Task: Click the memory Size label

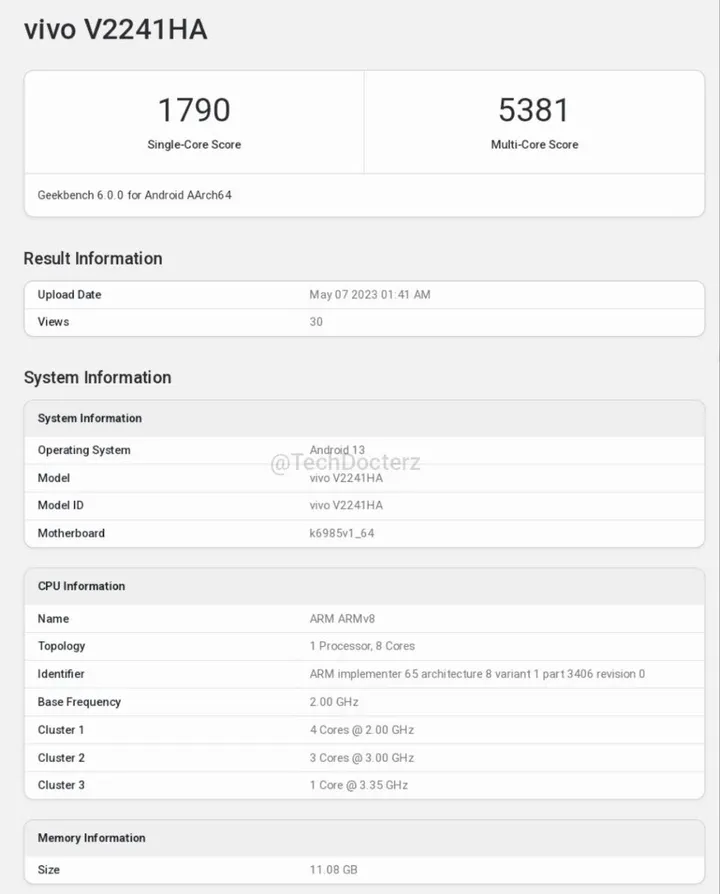Action: coord(48,869)
